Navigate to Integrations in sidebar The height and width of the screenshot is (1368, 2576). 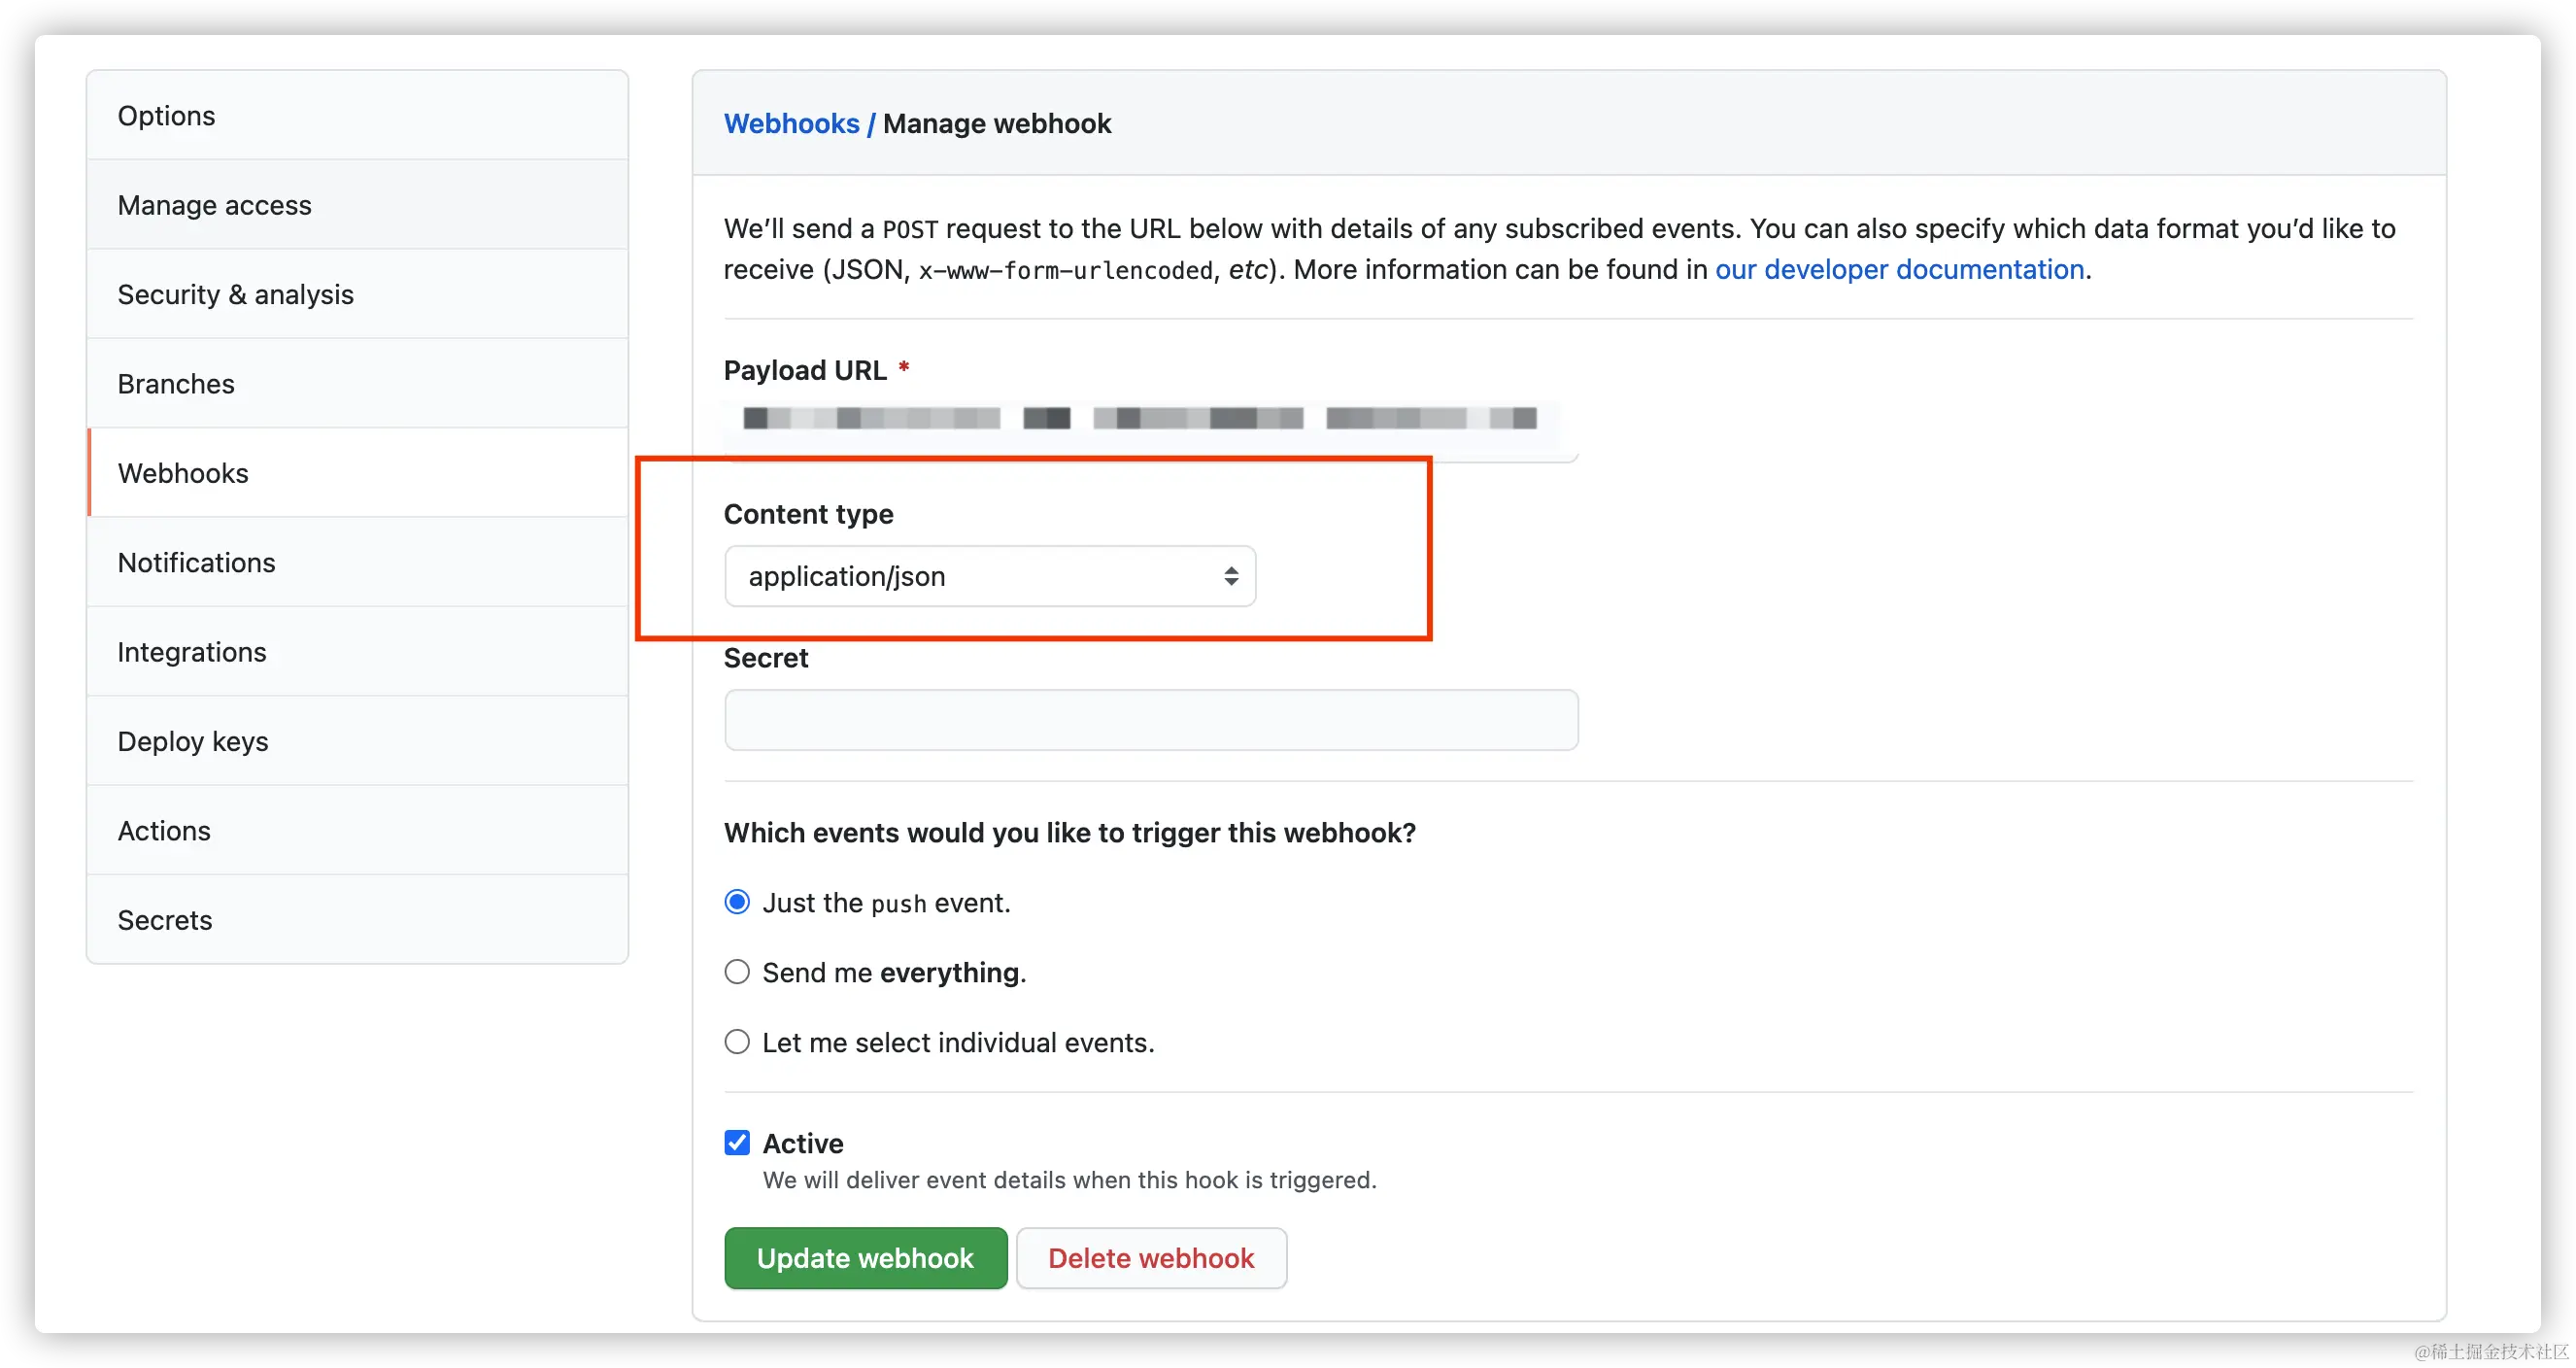(192, 652)
